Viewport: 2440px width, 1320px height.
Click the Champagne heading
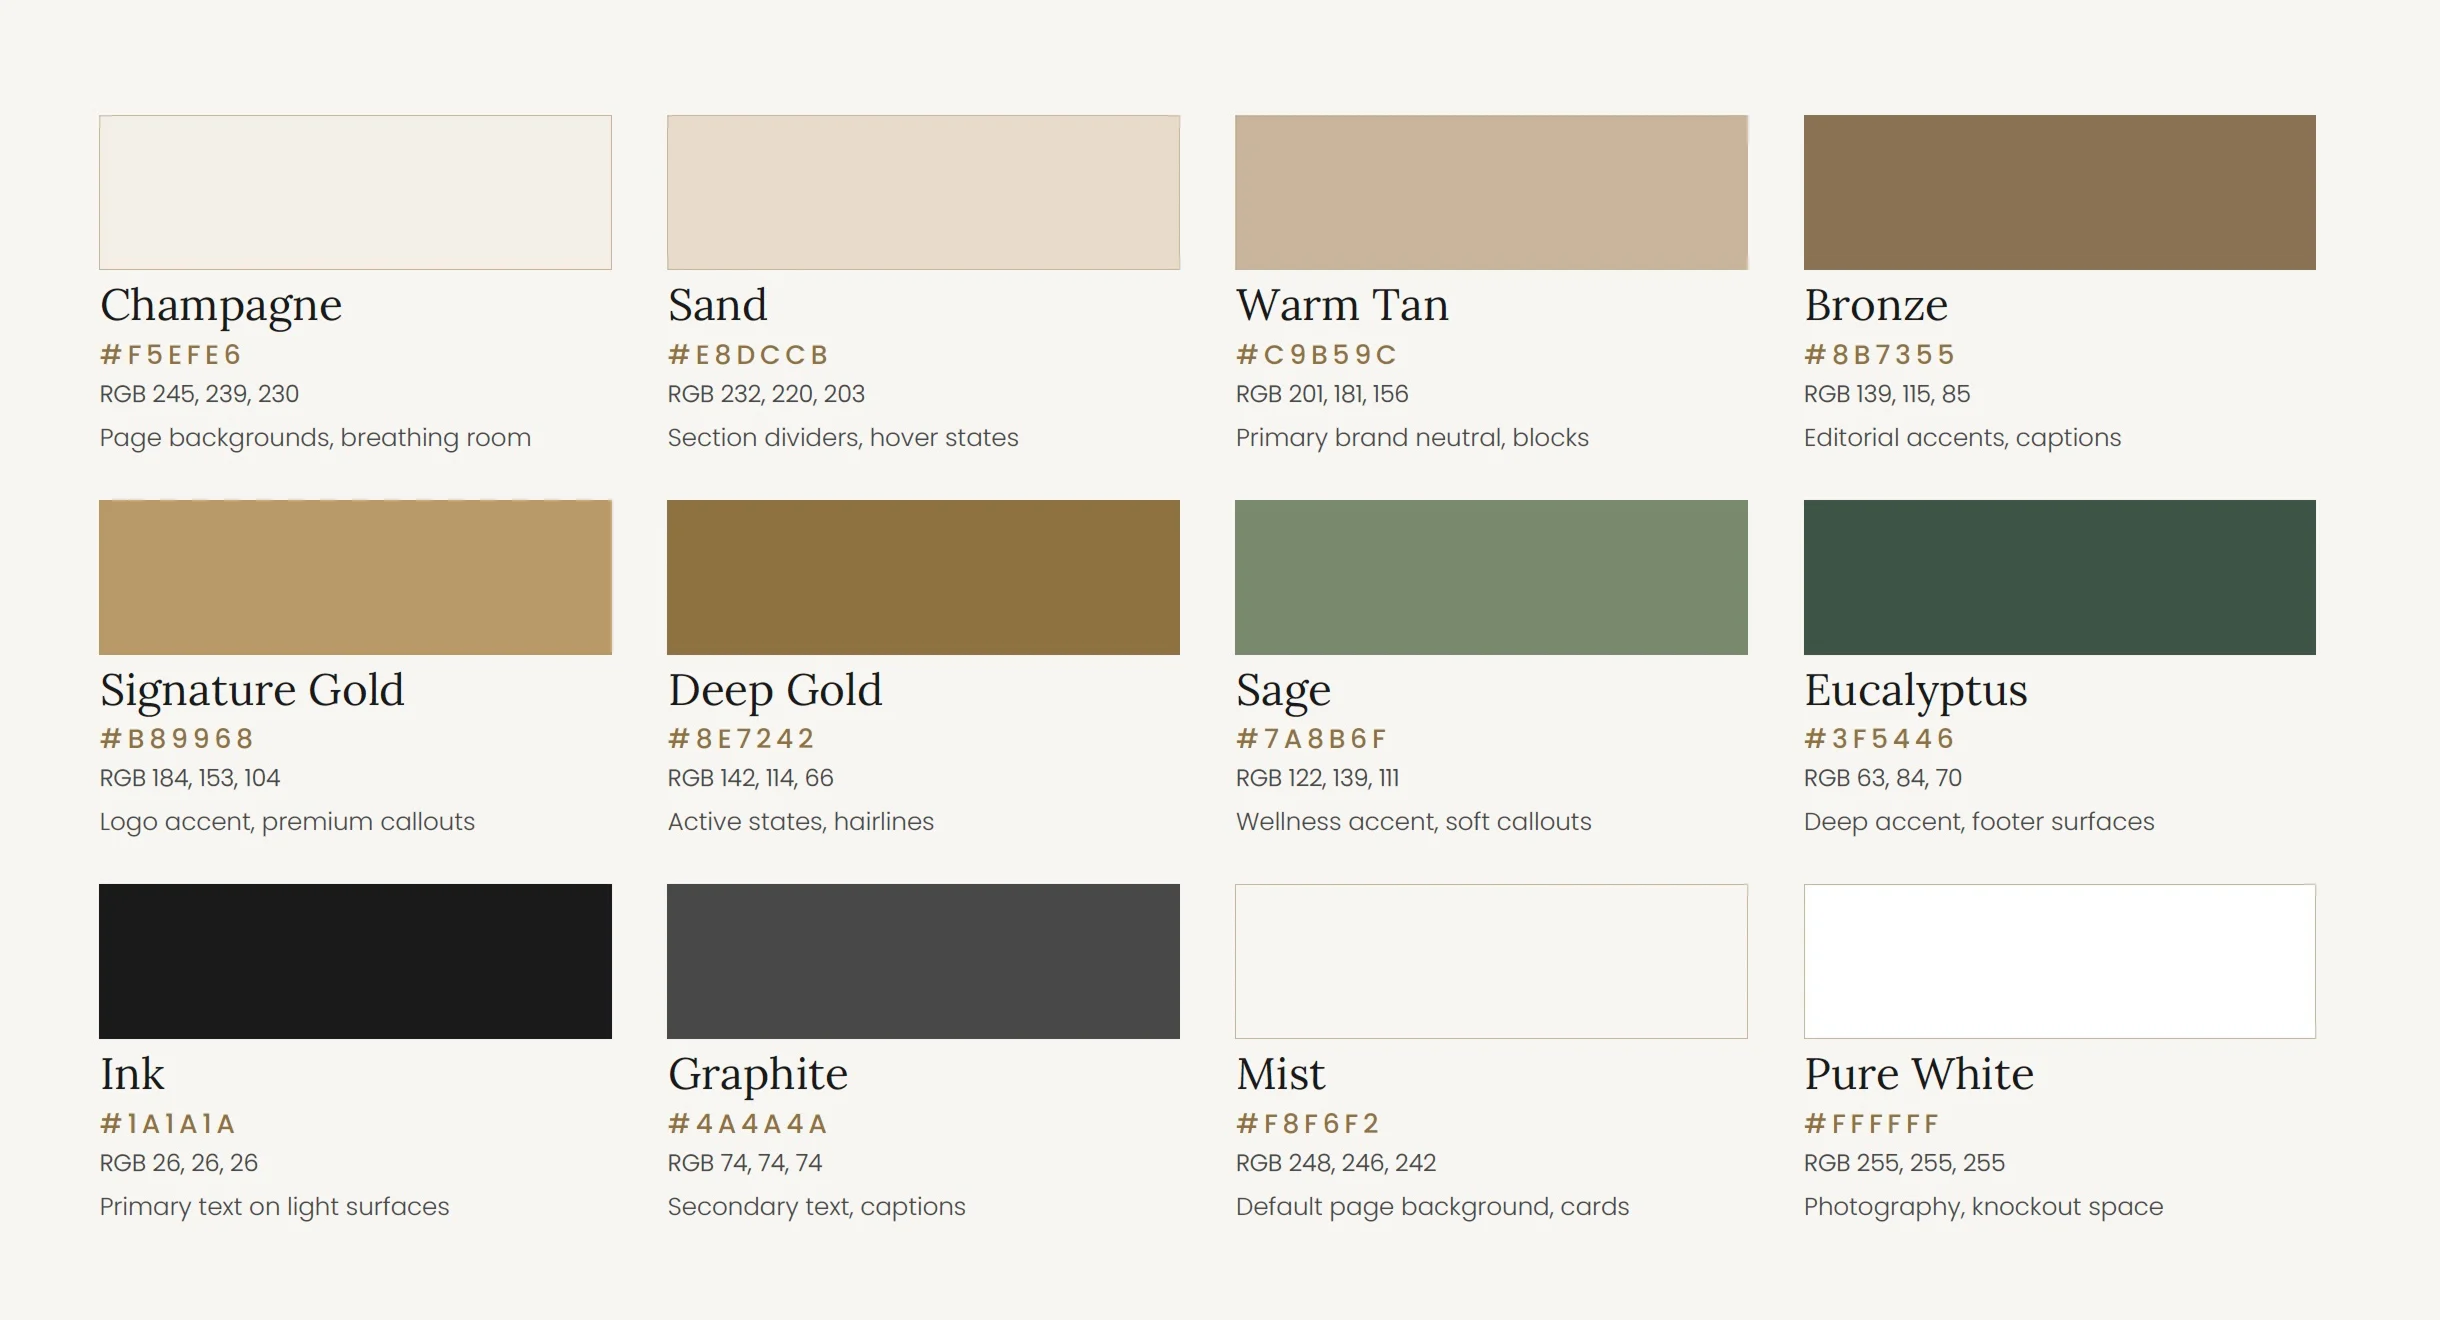tap(221, 306)
